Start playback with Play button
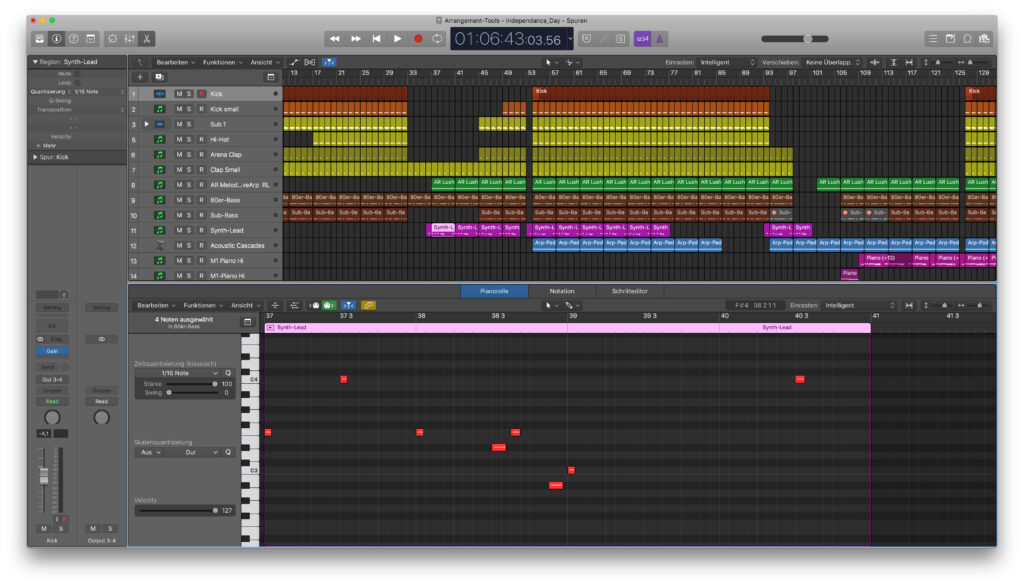Screen dimensions: 1024x586 [x=397, y=39]
